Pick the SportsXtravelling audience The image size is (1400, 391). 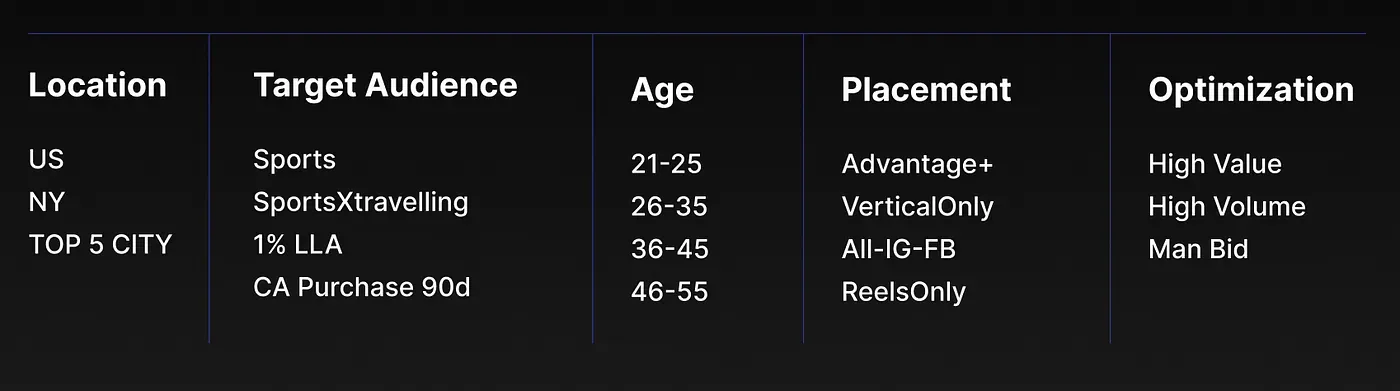(361, 203)
